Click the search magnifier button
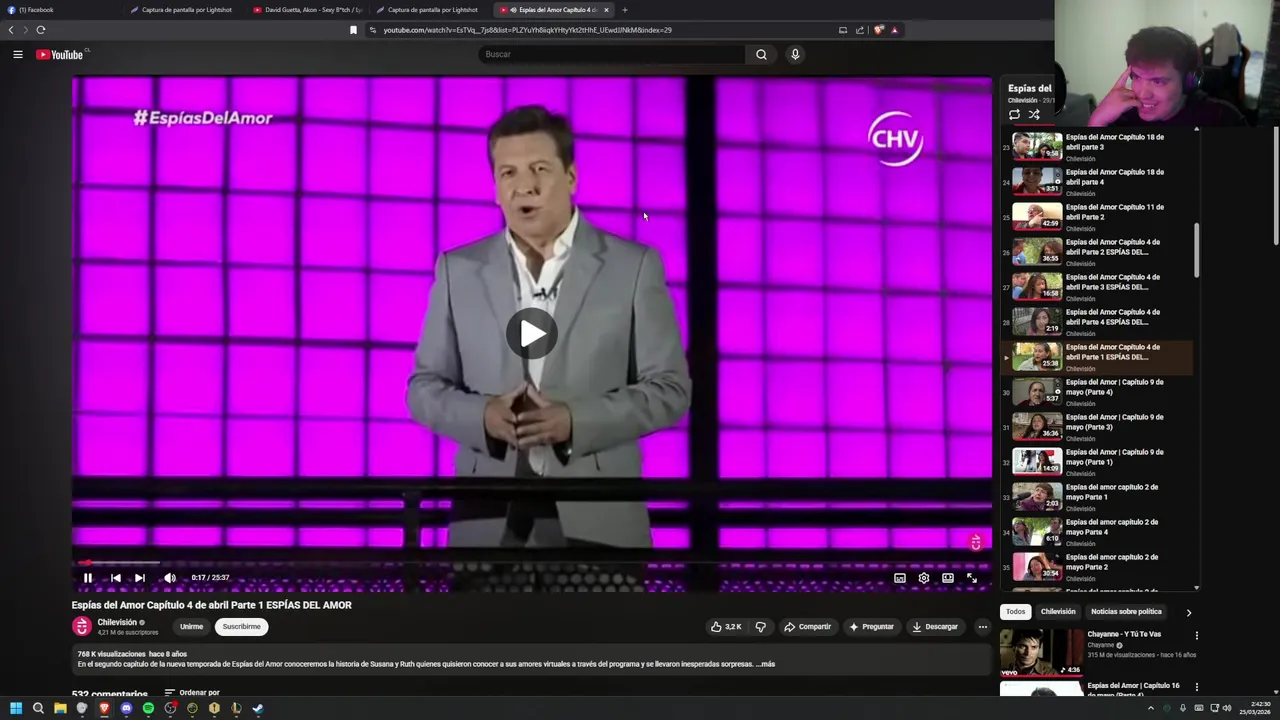The height and width of the screenshot is (720, 1280). (761, 54)
